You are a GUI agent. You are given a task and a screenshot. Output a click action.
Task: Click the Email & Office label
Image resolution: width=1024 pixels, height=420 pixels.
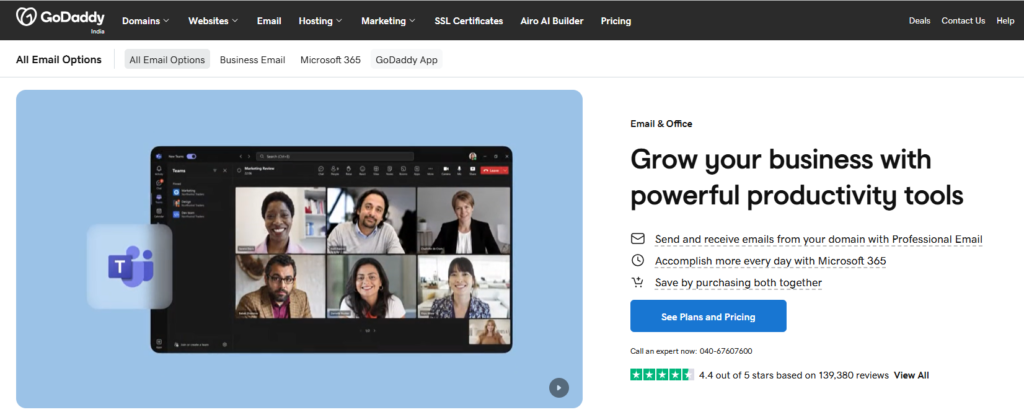(661, 123)
